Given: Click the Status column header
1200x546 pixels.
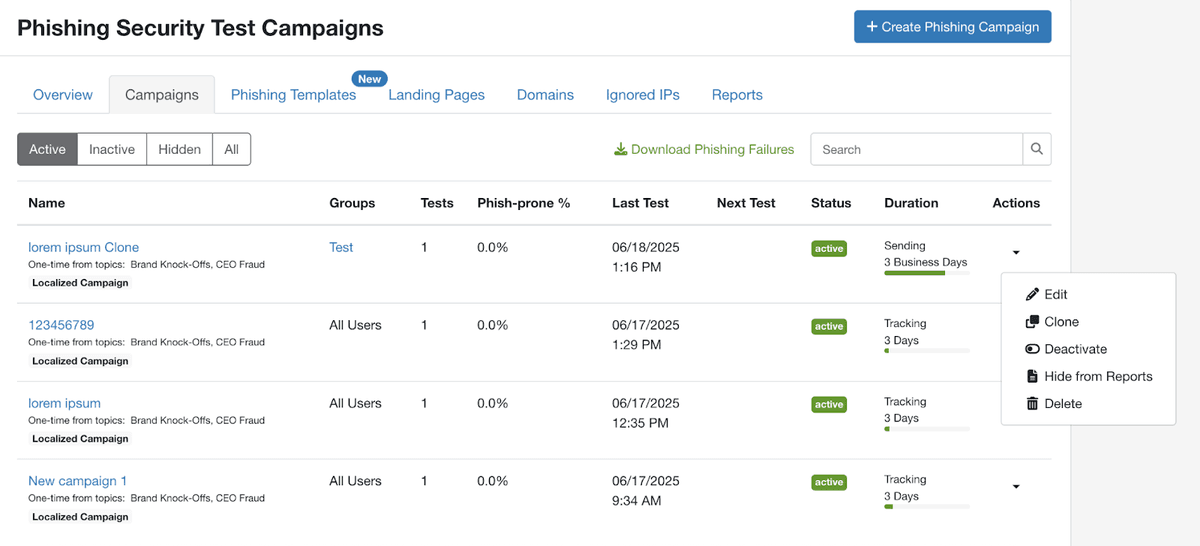Looking at the screenshot, I should pyautogui.click(x=831, y=203).
